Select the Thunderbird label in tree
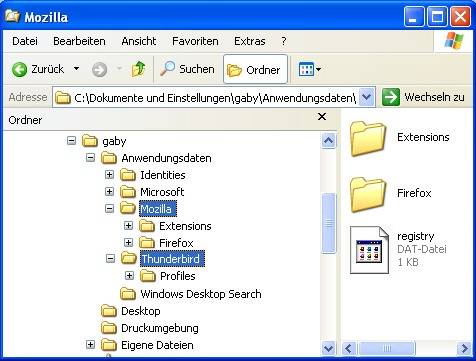476x361 pixels. point(172,259)
